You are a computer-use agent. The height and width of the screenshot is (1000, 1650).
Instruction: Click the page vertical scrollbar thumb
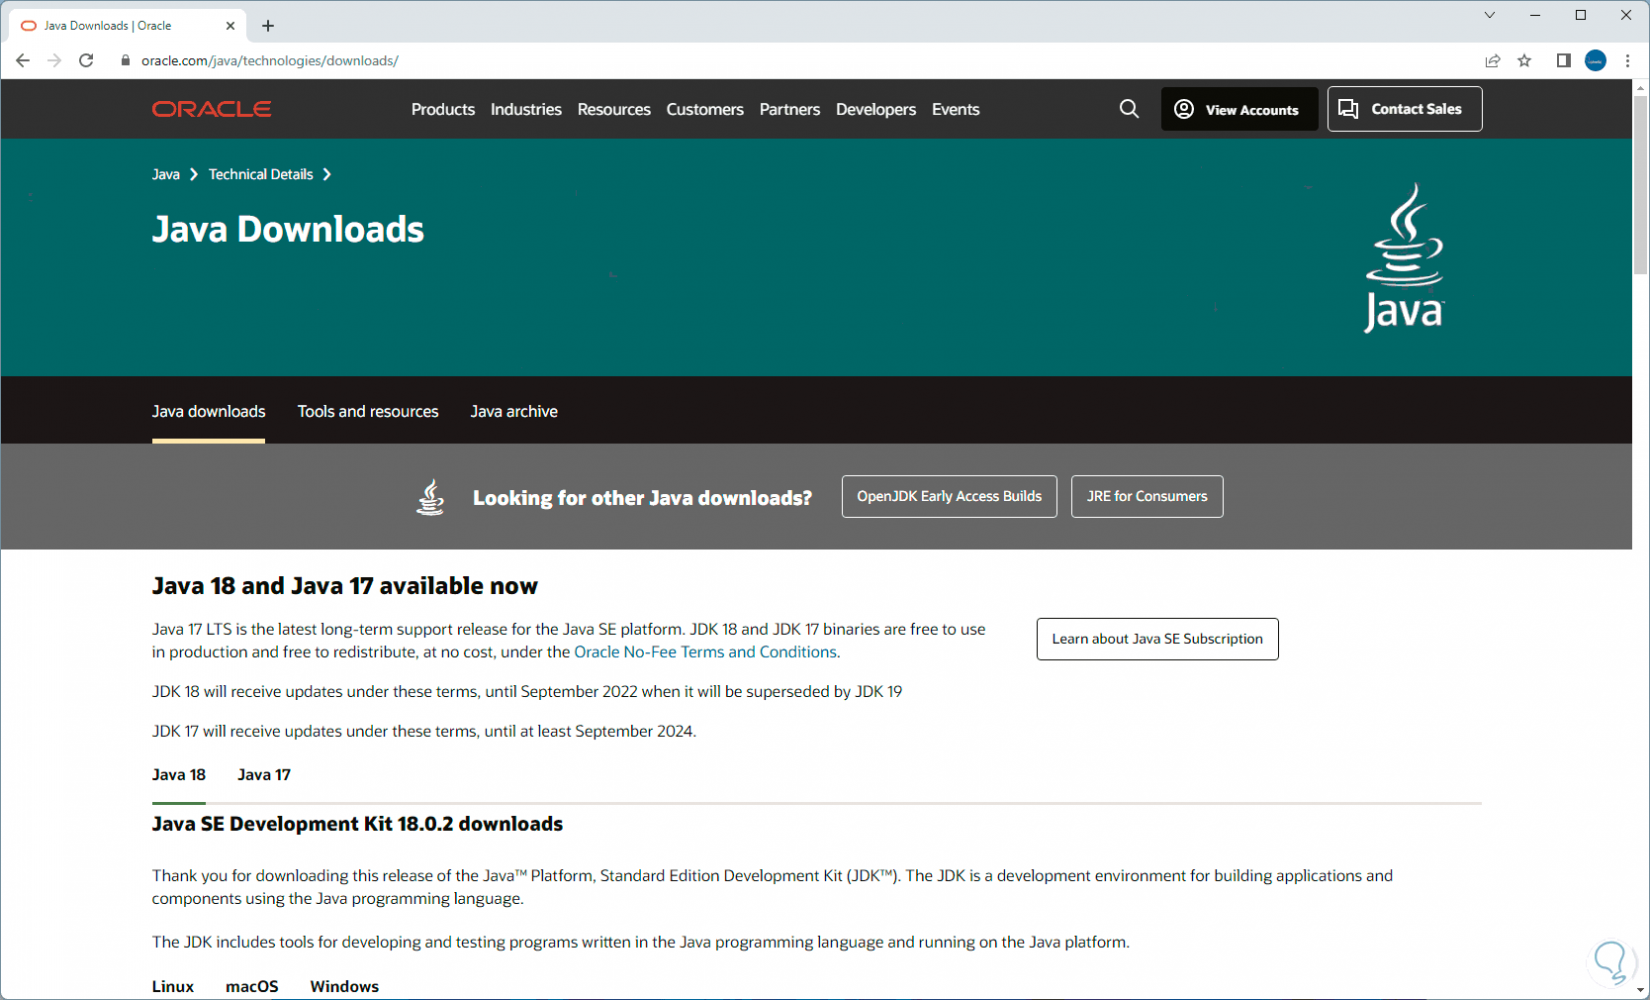coord(1640,185)
